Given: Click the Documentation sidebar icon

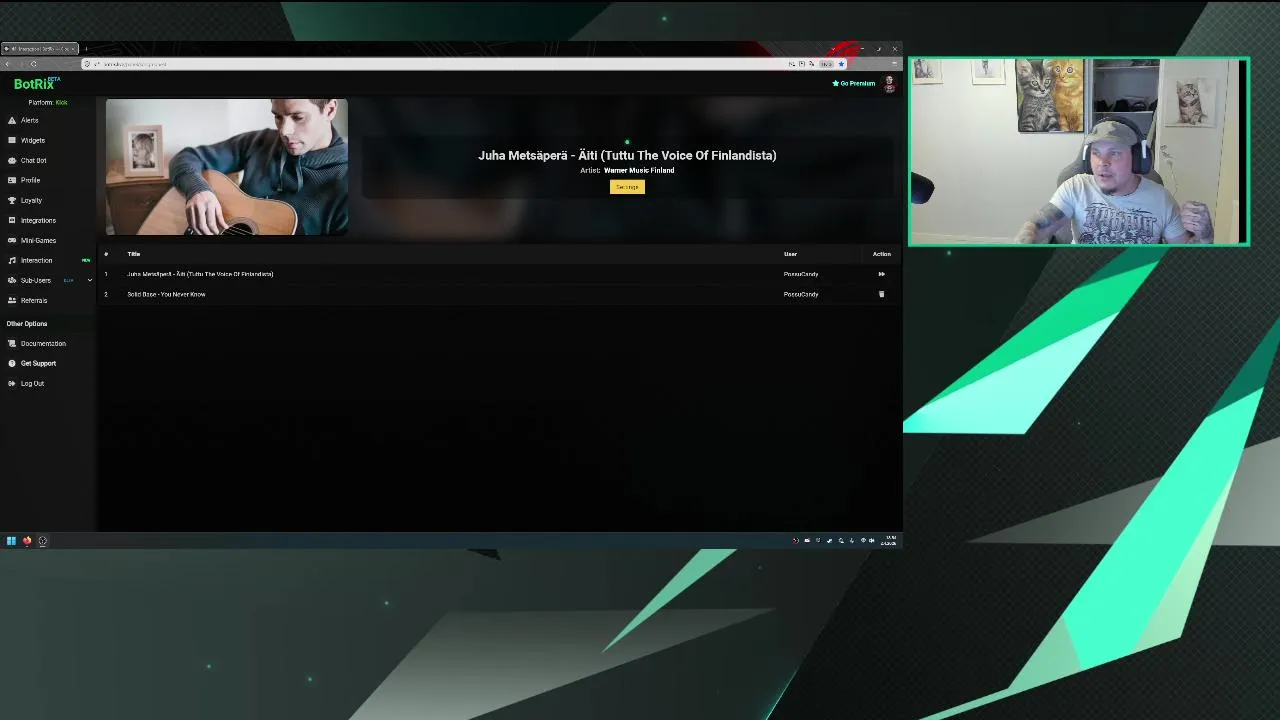Looking at the screenshot, I should click(x=12, y=343).
